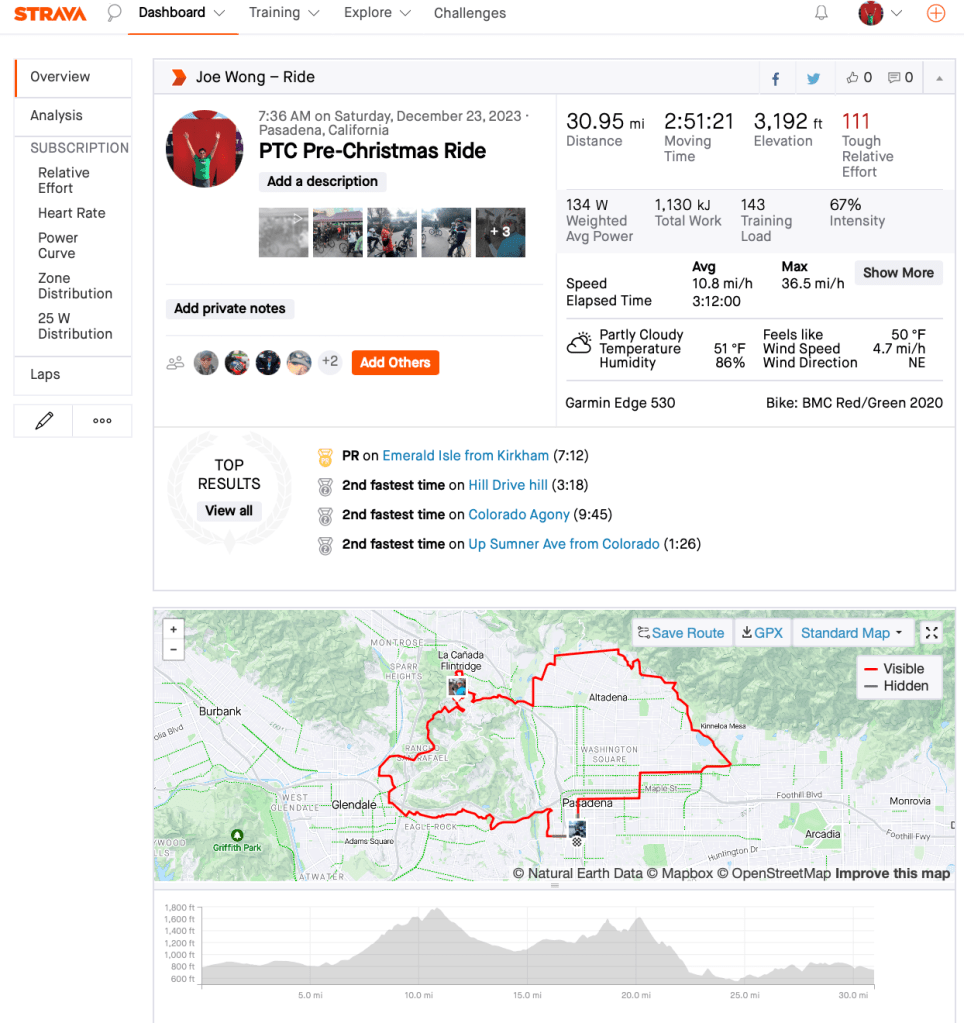Image resolution: width=964 pixels, height=1023 pixels.
Task: Open the +3 photos thumbnail
Action: (x=500, y=232)
